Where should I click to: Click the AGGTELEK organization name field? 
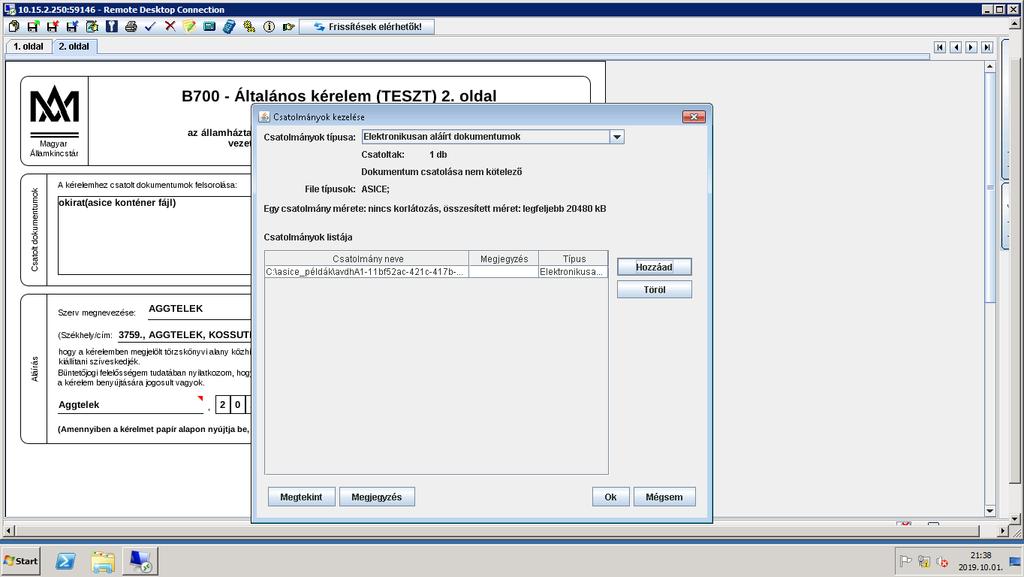click(x=199, y=309)
